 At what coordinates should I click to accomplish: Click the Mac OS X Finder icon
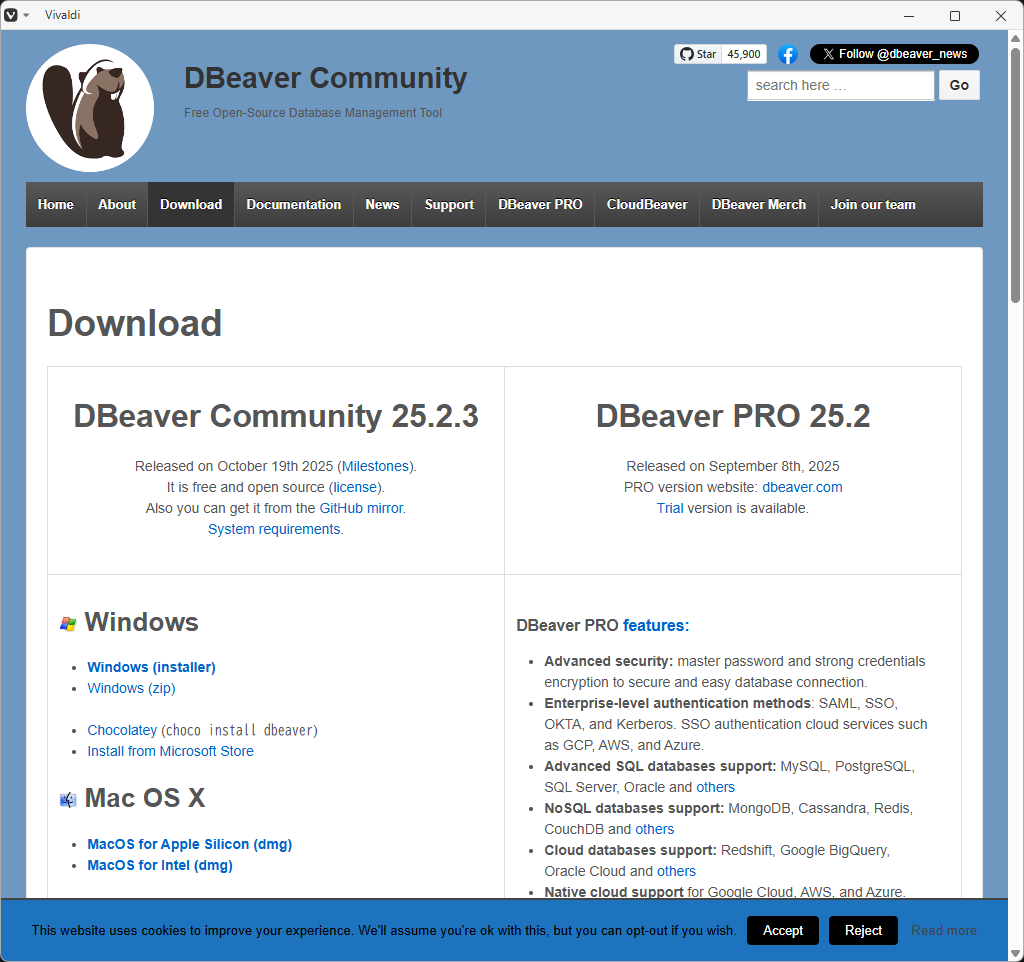[x=68, y=799]
